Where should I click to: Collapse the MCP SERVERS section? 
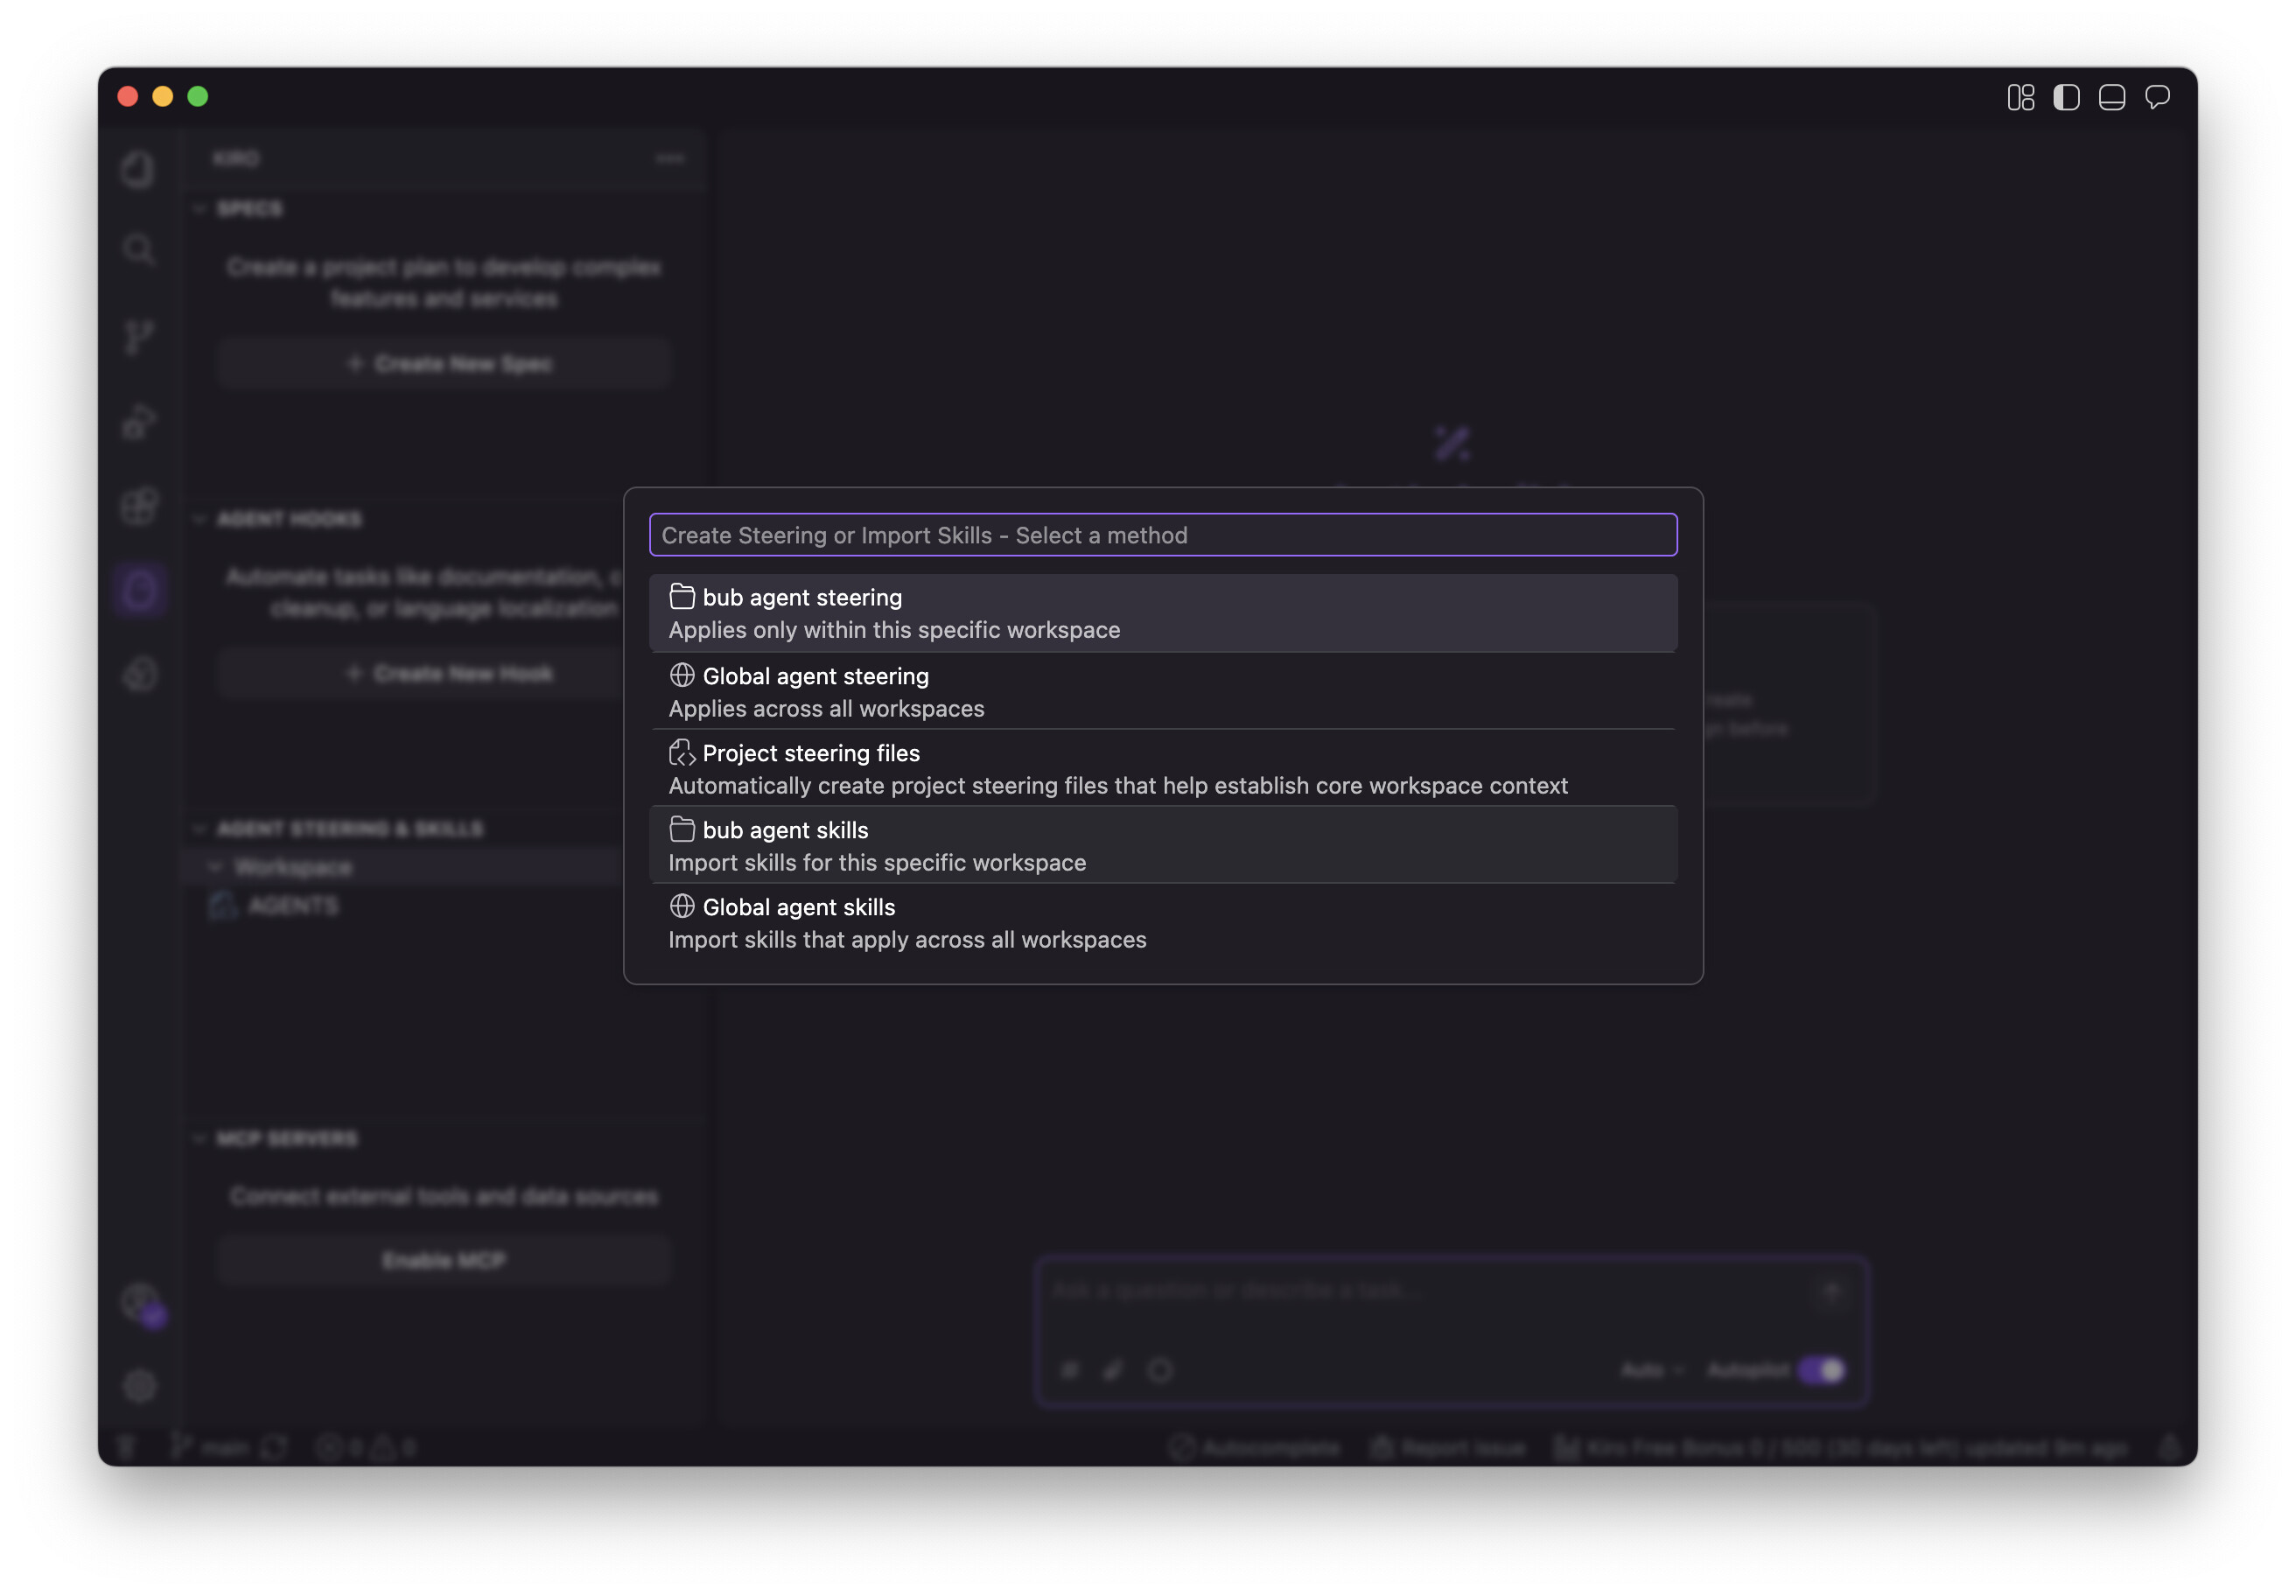tap(199, 1139)
